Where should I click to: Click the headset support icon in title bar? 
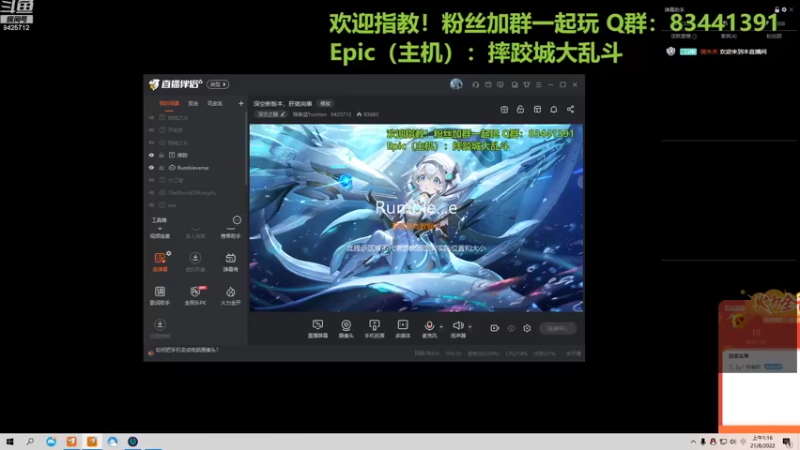click(x=476, y=85)
